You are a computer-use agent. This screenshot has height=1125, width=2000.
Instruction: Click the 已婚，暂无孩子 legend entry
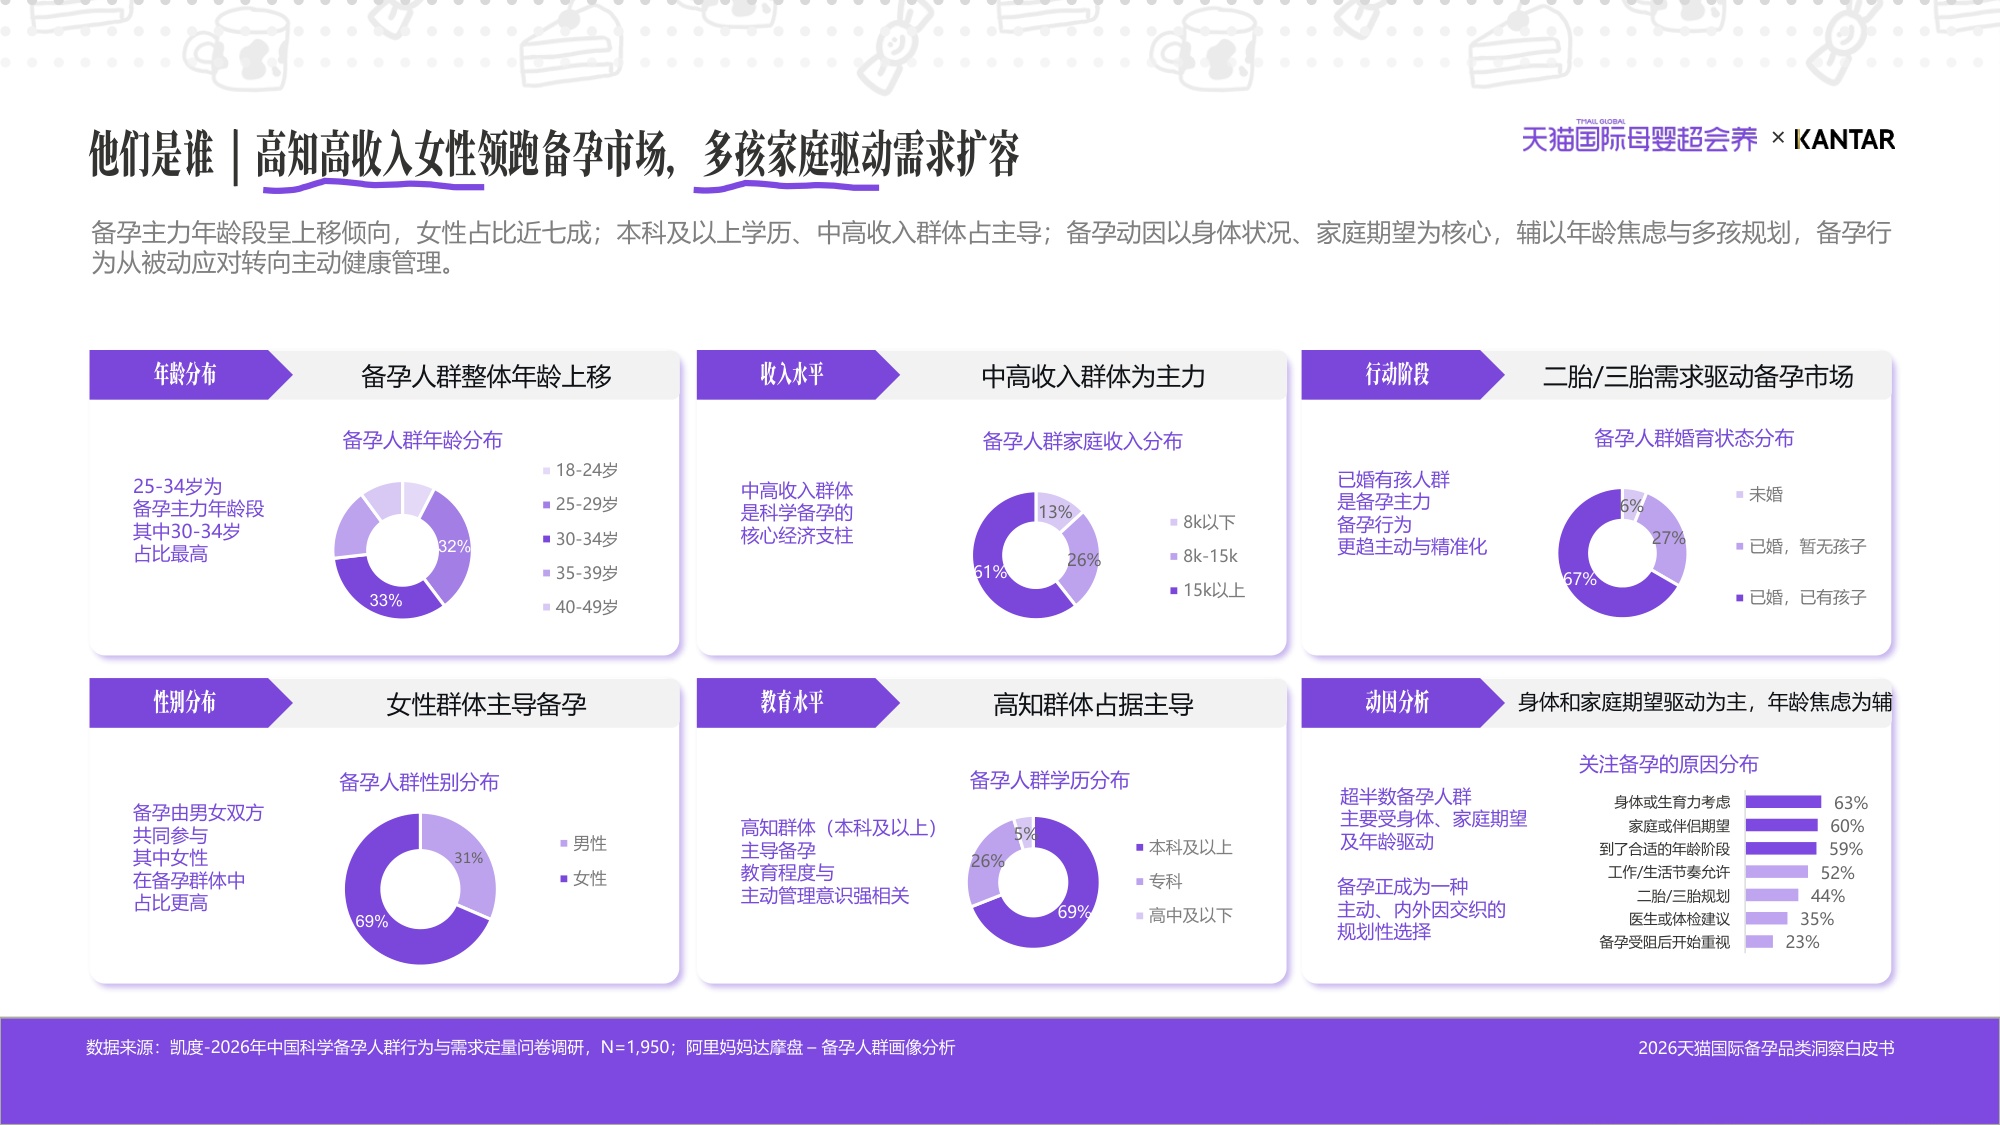coord(1801,546)
